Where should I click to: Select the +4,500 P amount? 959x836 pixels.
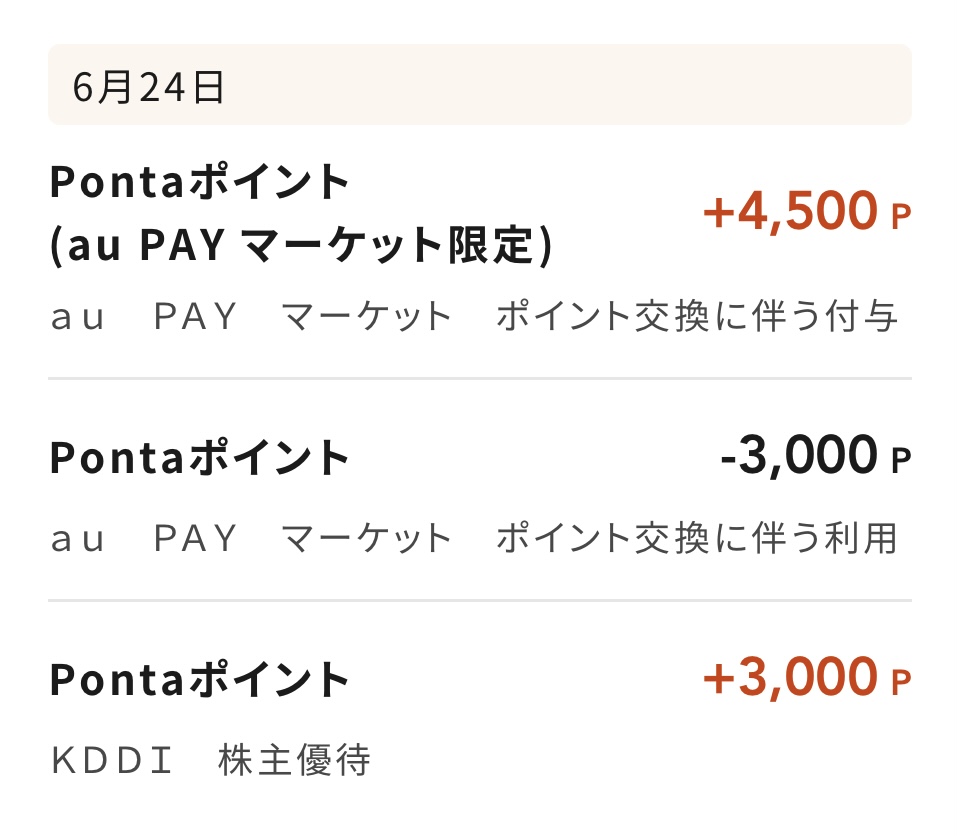pyautogui.click(x=807, y=211)
